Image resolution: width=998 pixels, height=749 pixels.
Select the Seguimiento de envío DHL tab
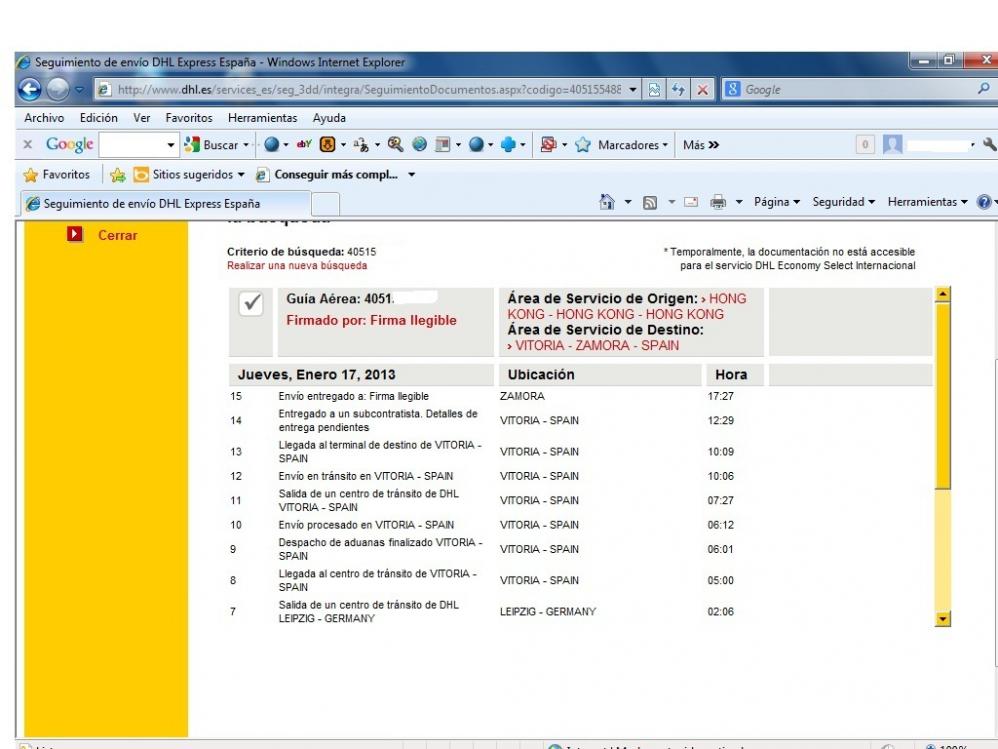coord(165,204)
